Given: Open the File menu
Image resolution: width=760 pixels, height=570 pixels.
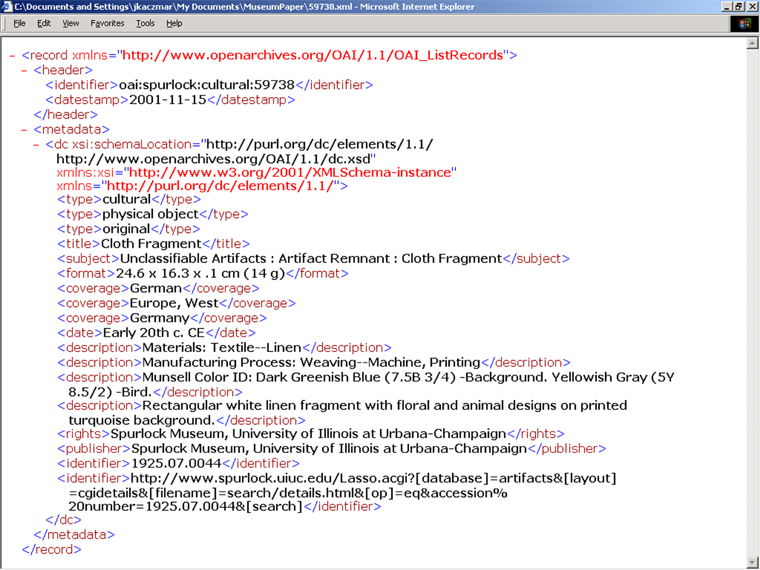Looking at the screenshot, I should tap(19, 23).
